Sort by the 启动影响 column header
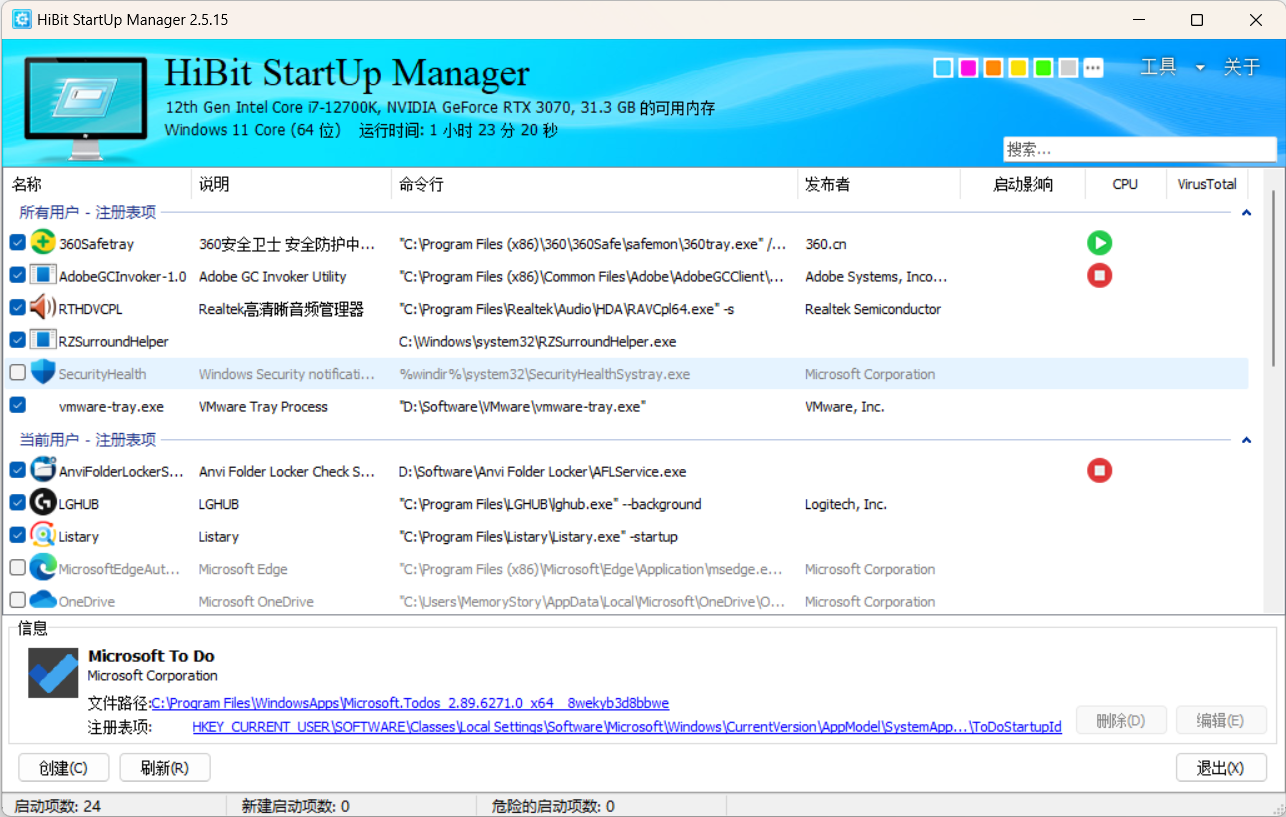This screenshot has height=817, width=1286. tap(1023, 184)
